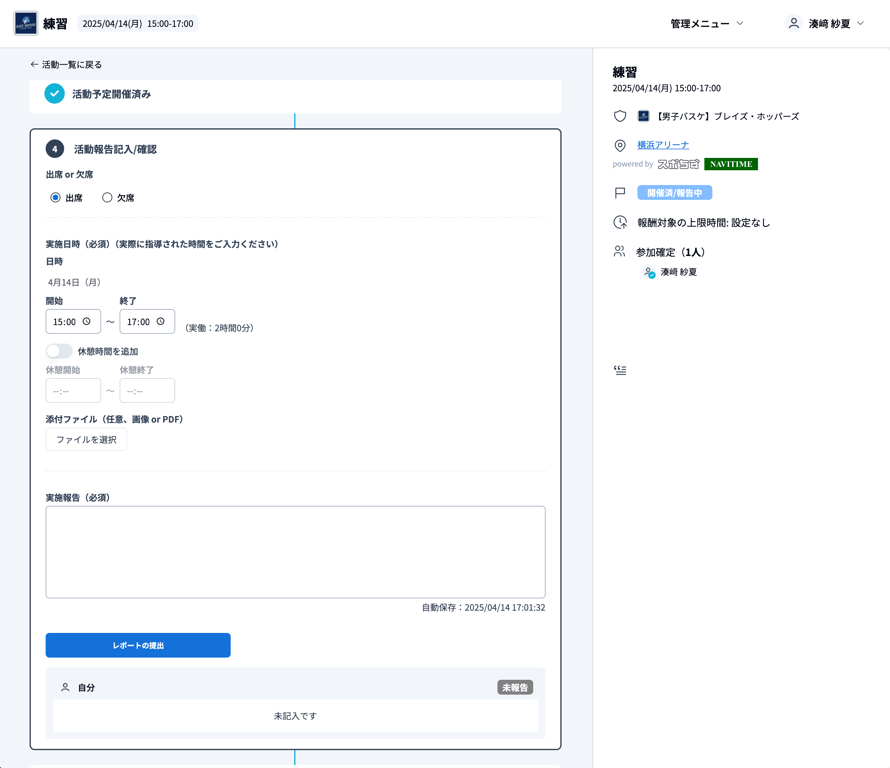Click the team logo in the header

coord(26,23)
